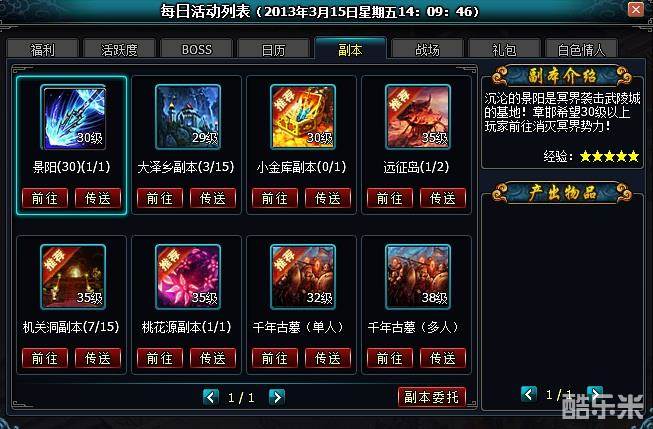Select the 桃花源副本 pink flower icon
653x429 pixels.
coord(188,277)
